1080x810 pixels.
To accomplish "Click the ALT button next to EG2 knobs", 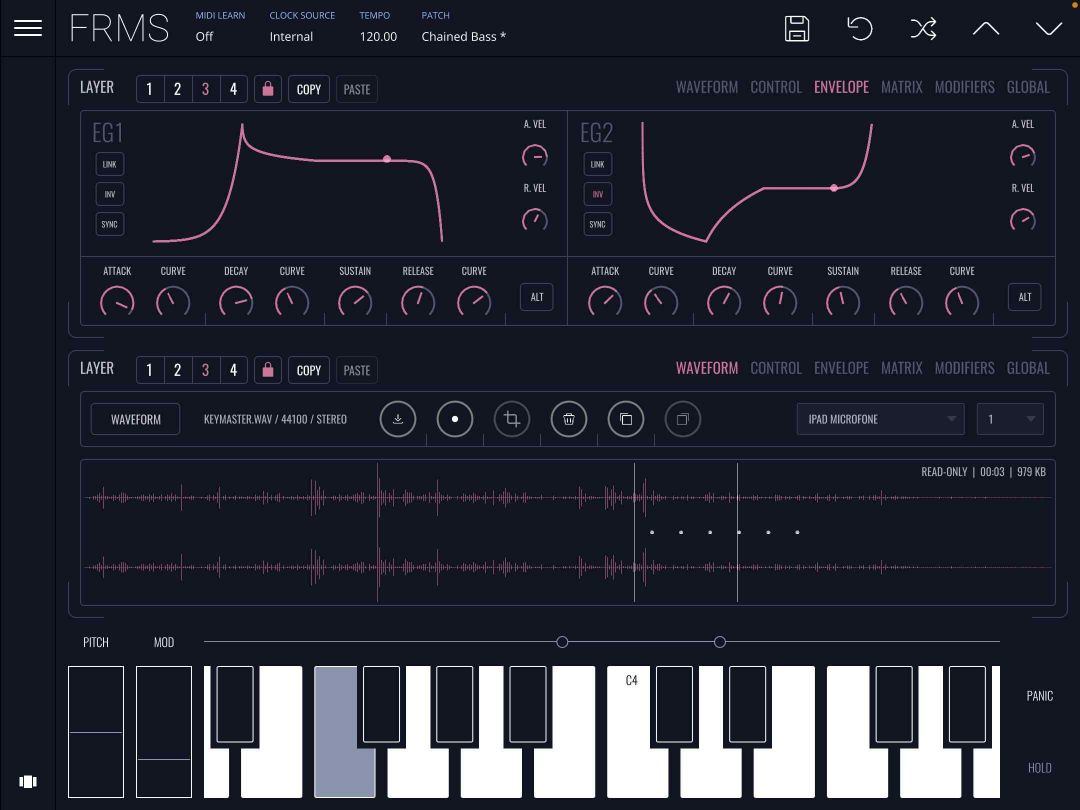I will pos(1024,297).
